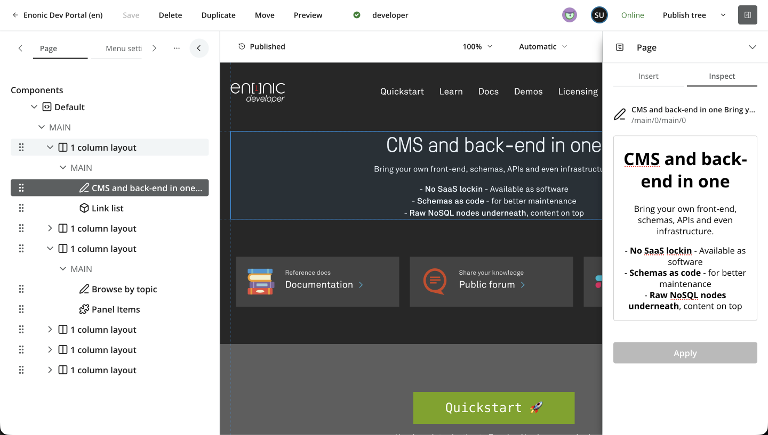Select the CMS and back-end in one tree item
Screen dimensions: 768x435
[x=110, y=188]
